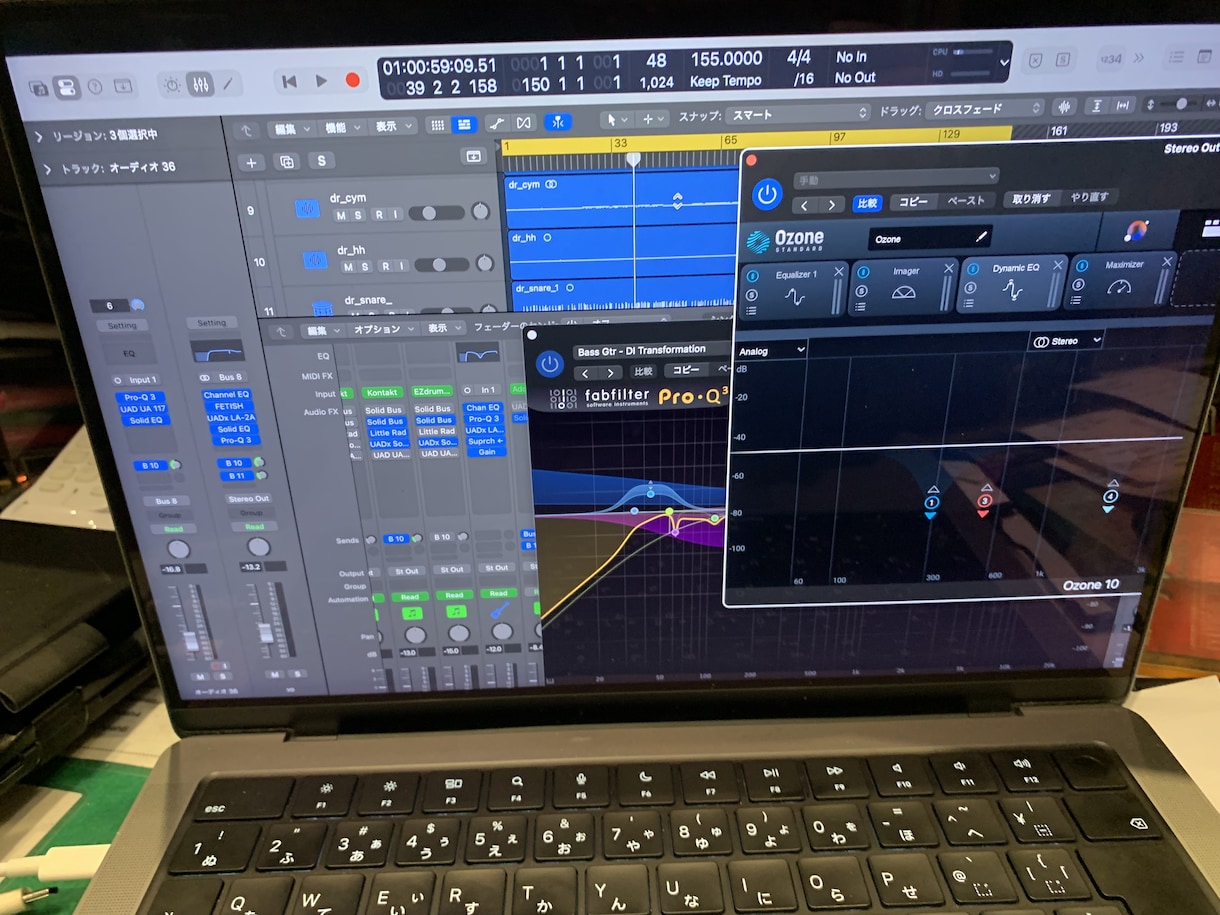Click Ozone 取り消す undo button
This screenshot has height=915, width=1220.
pyautogui.click(x=1031, y=198)
